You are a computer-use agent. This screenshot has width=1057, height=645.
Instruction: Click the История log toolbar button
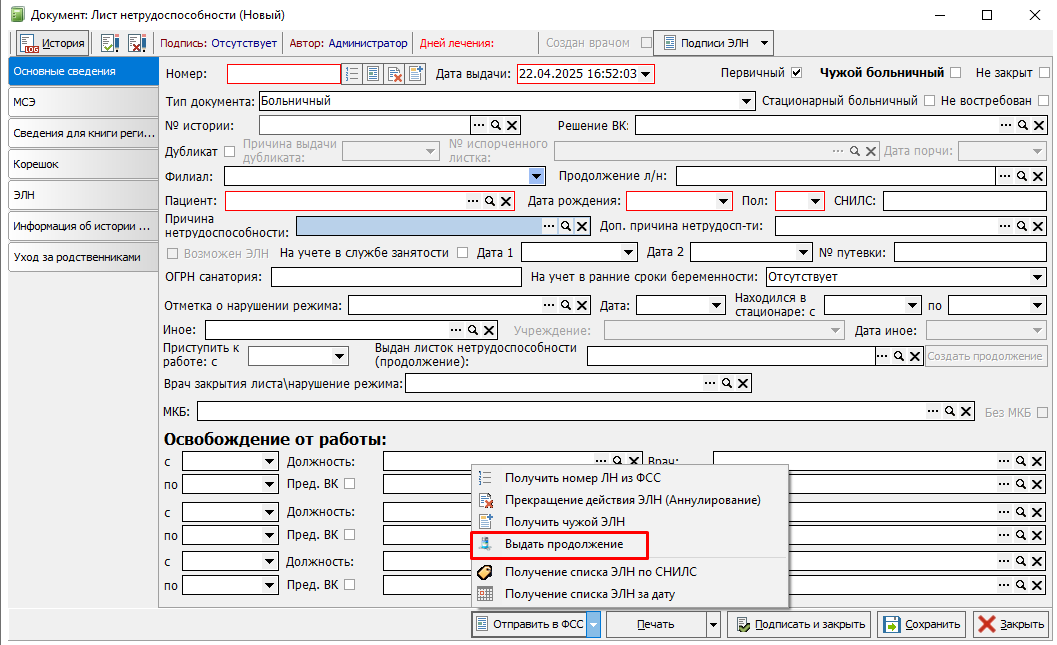click(x=52, y=43)
